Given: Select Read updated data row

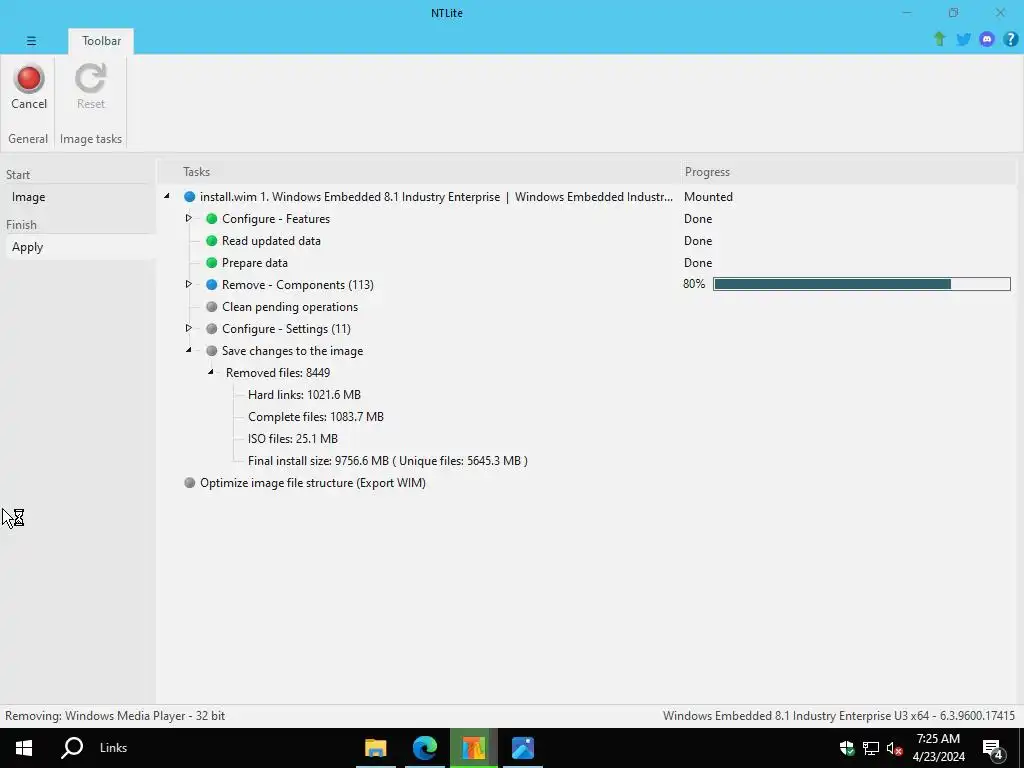Looking at the screenshot, I should tap(271, 241).
